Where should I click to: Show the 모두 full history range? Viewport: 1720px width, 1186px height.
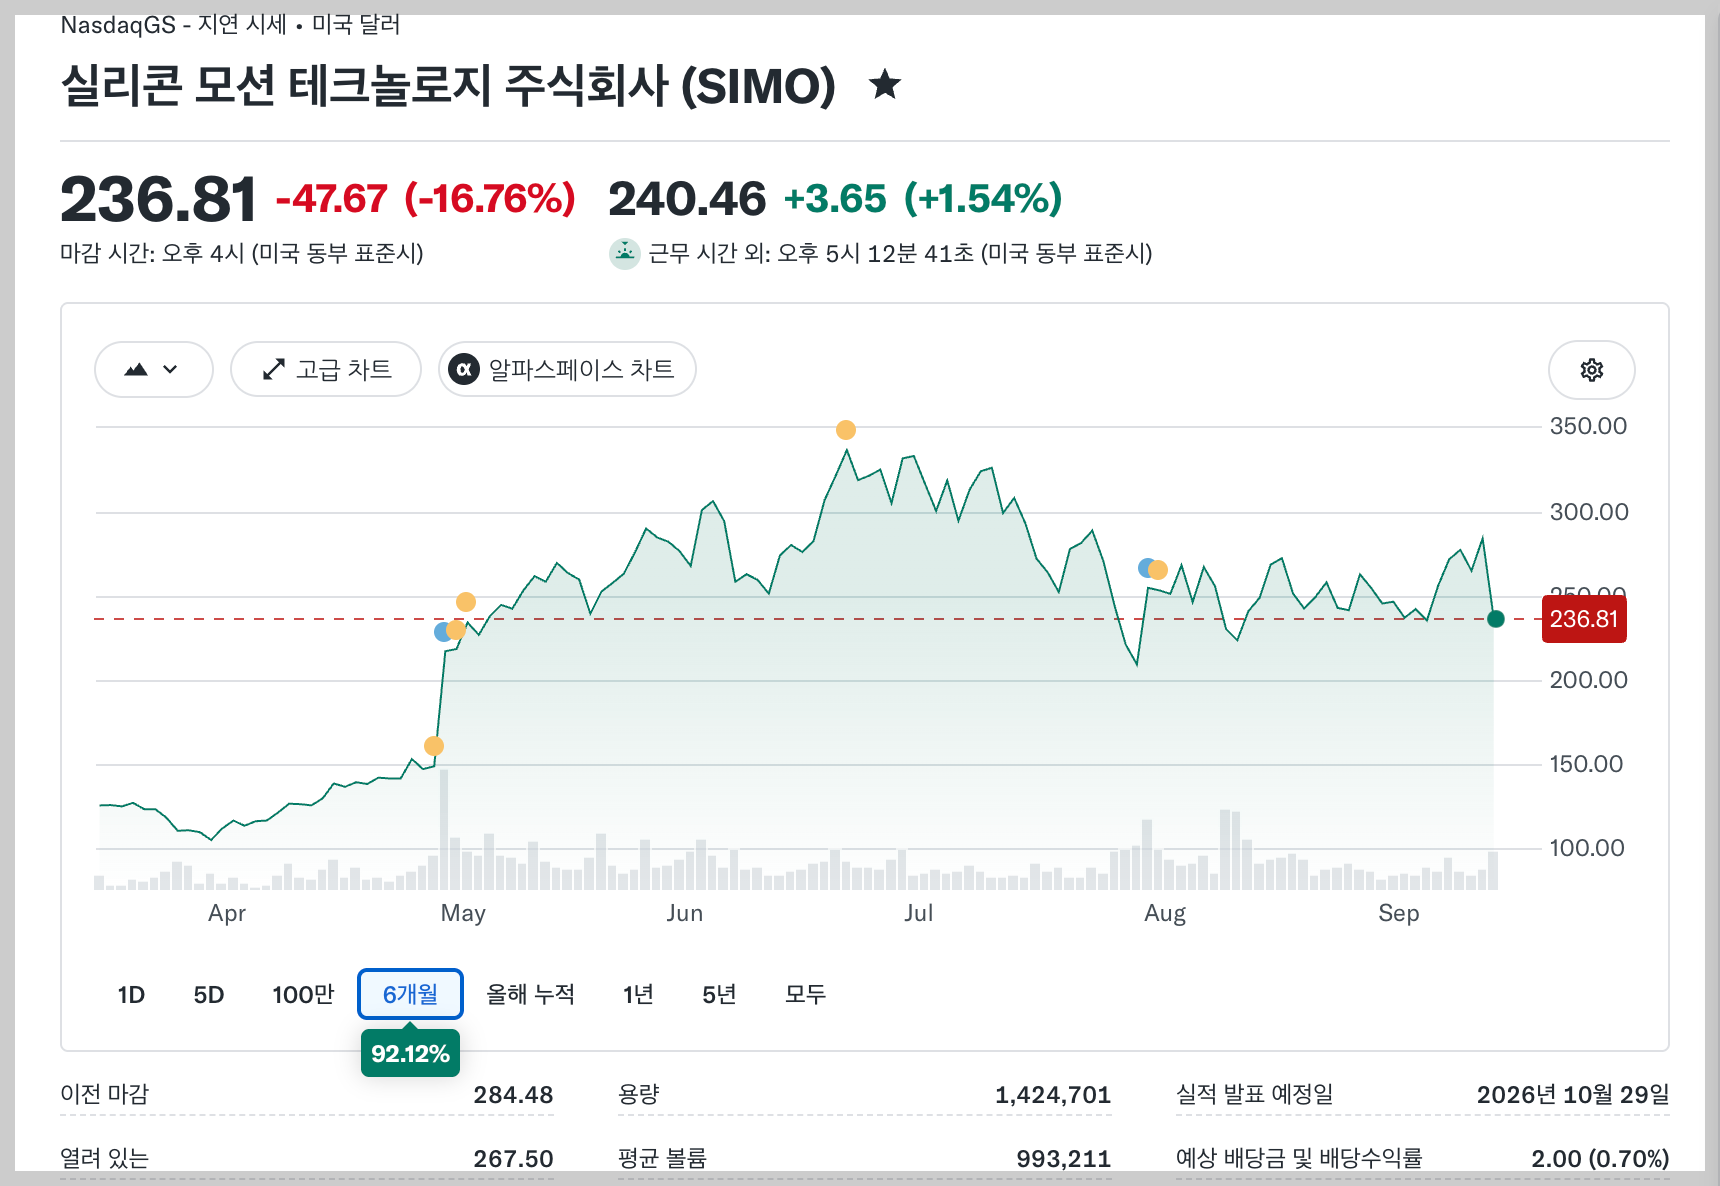pos(805,994)
